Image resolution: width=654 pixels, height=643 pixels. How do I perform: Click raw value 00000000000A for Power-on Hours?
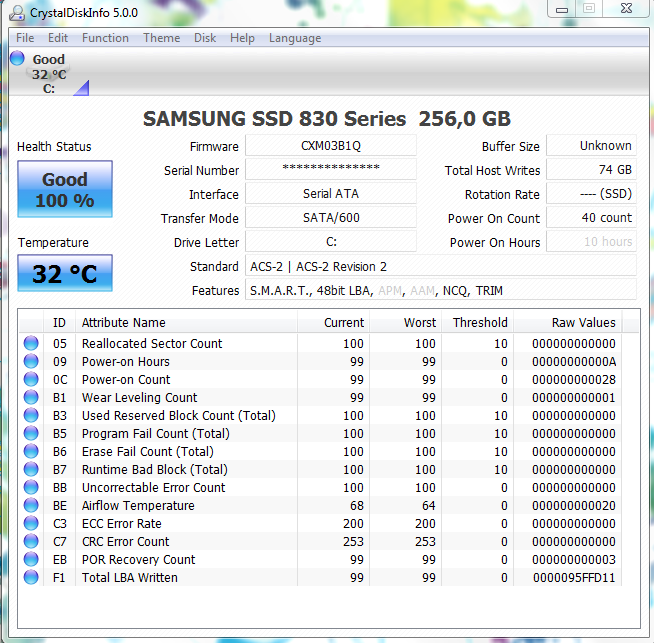click(574, 362)
